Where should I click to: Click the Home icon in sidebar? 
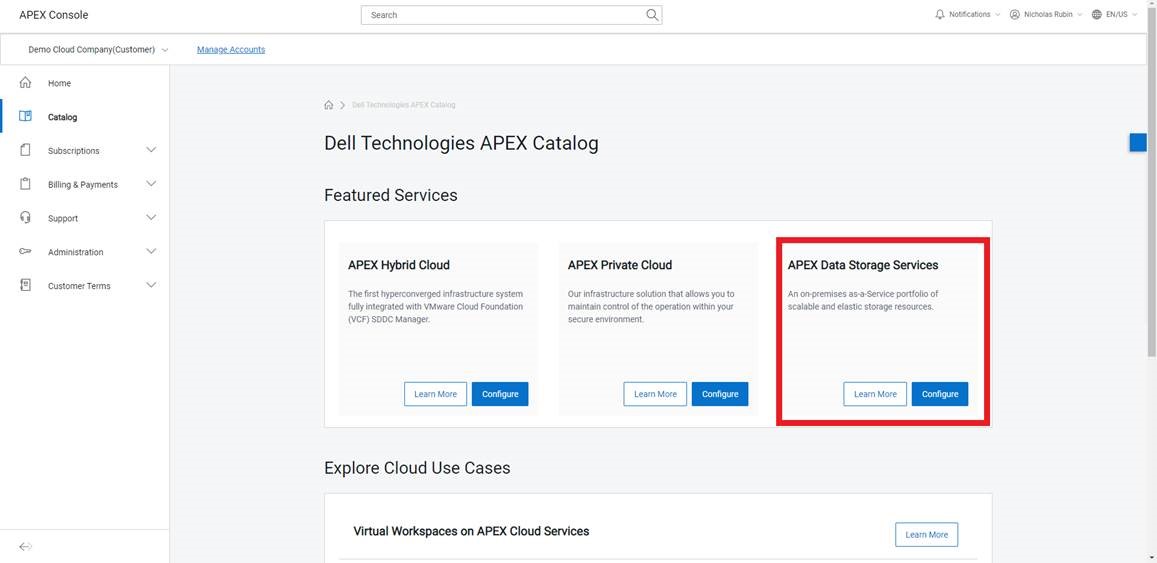pyautogui.click(x=26, y=83)
